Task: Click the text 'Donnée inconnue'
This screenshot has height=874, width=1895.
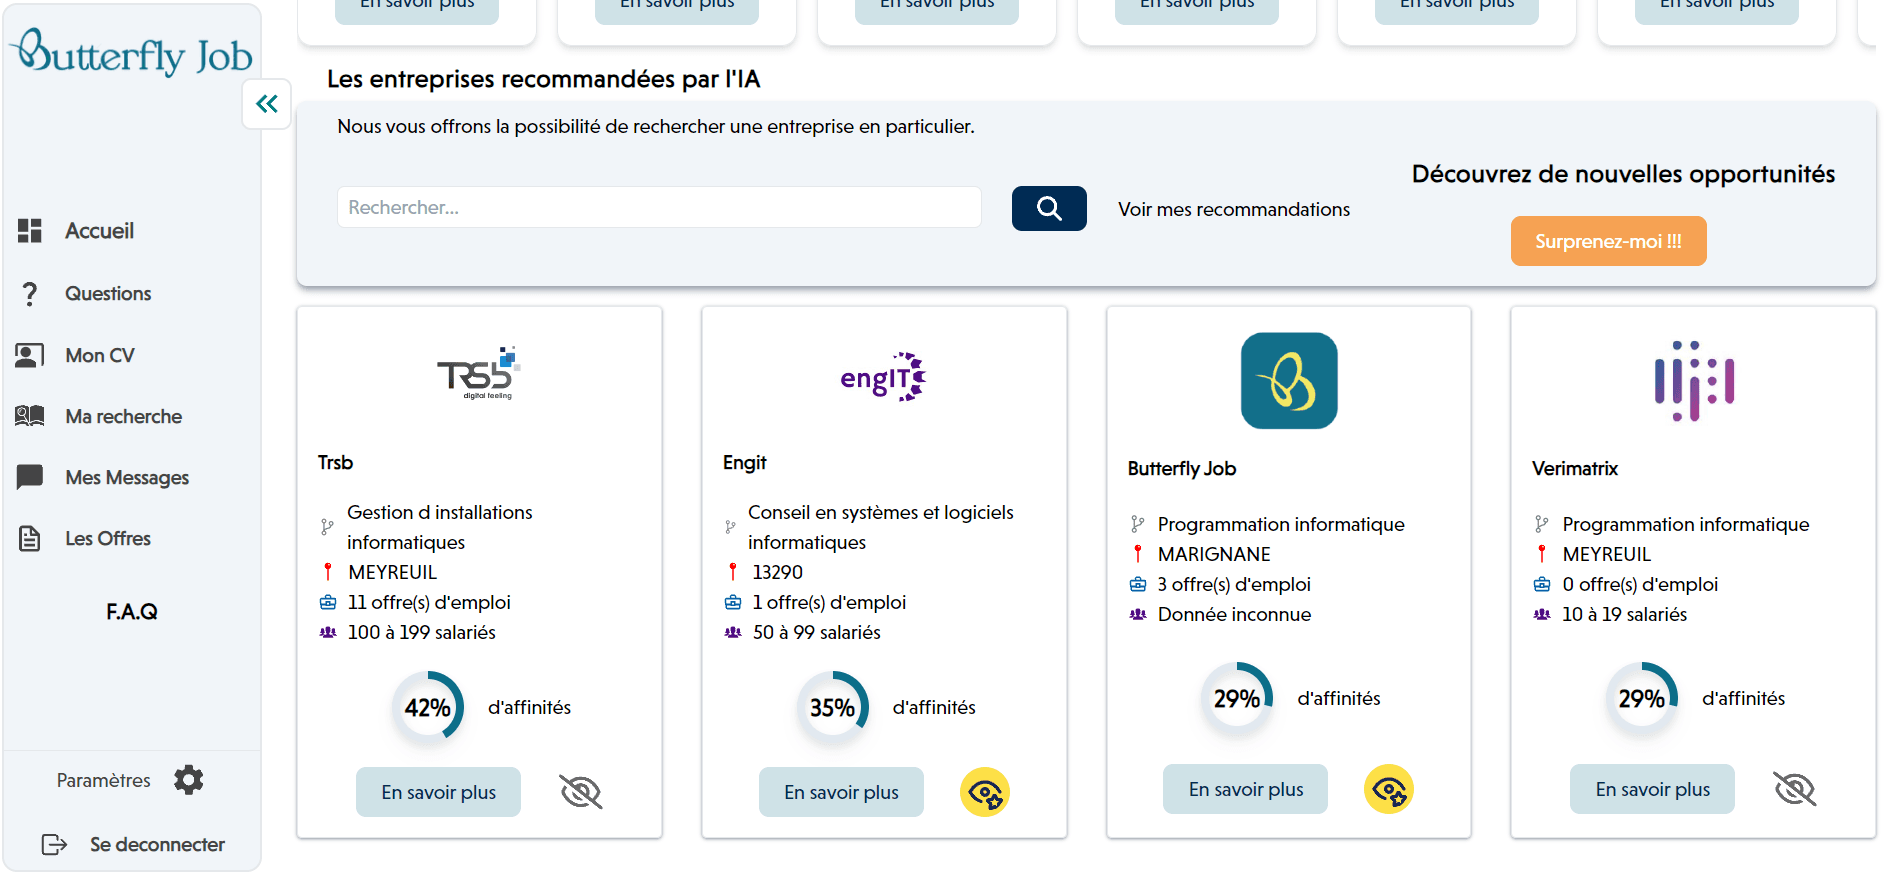Action: 1234,614
